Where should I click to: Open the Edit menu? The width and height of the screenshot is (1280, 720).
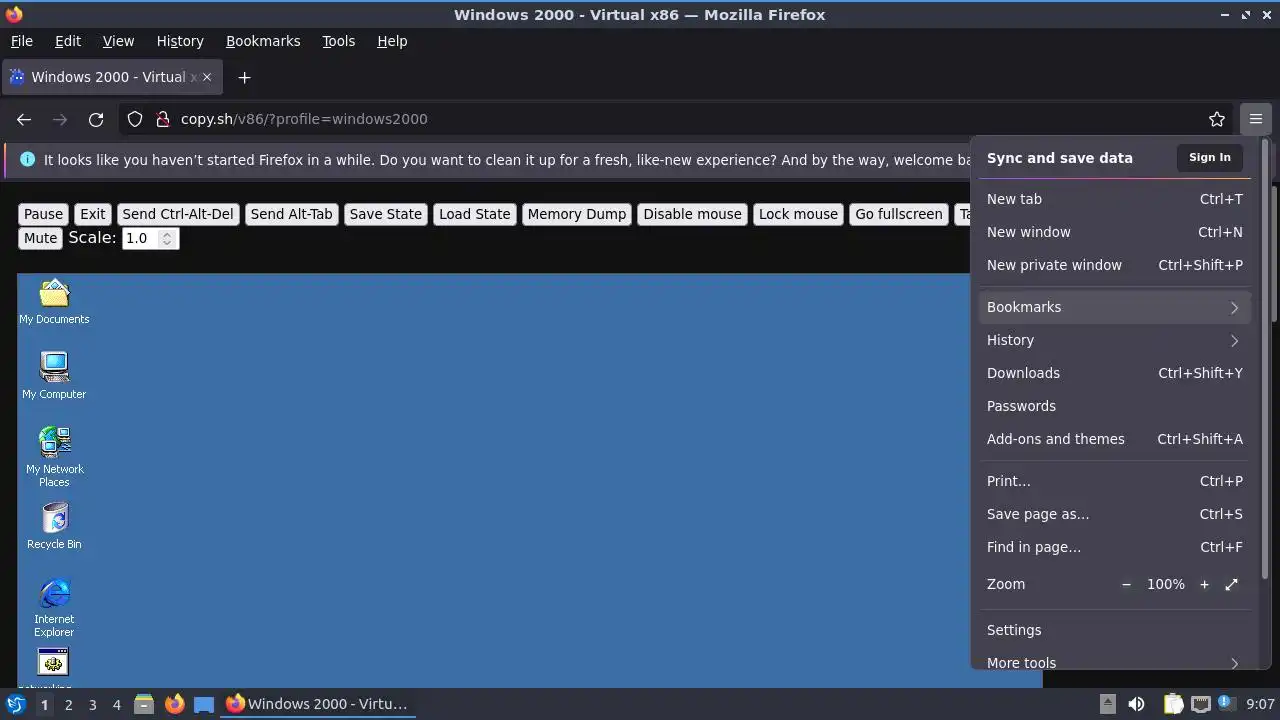point(67,41)
